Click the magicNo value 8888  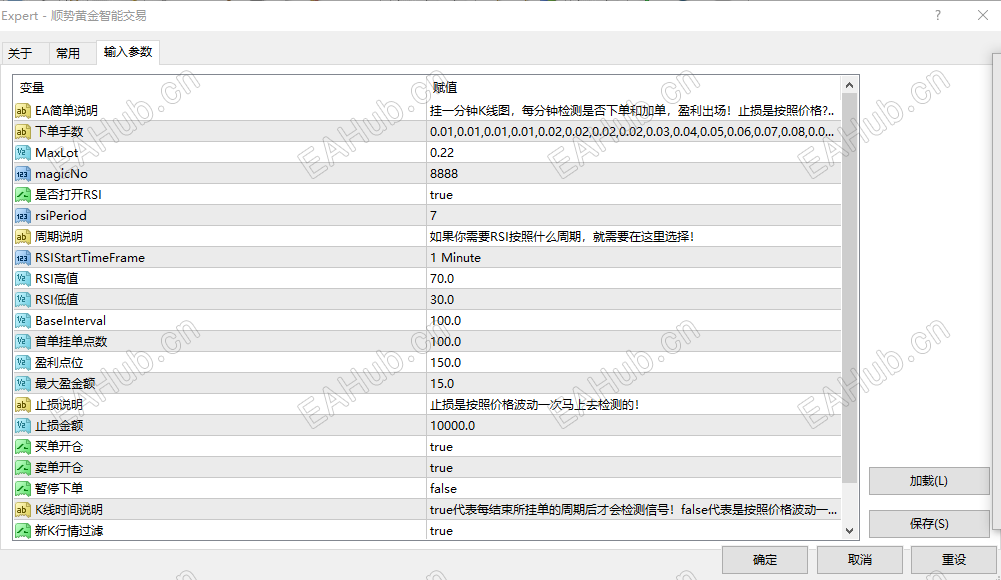click(x=444, y=174)
